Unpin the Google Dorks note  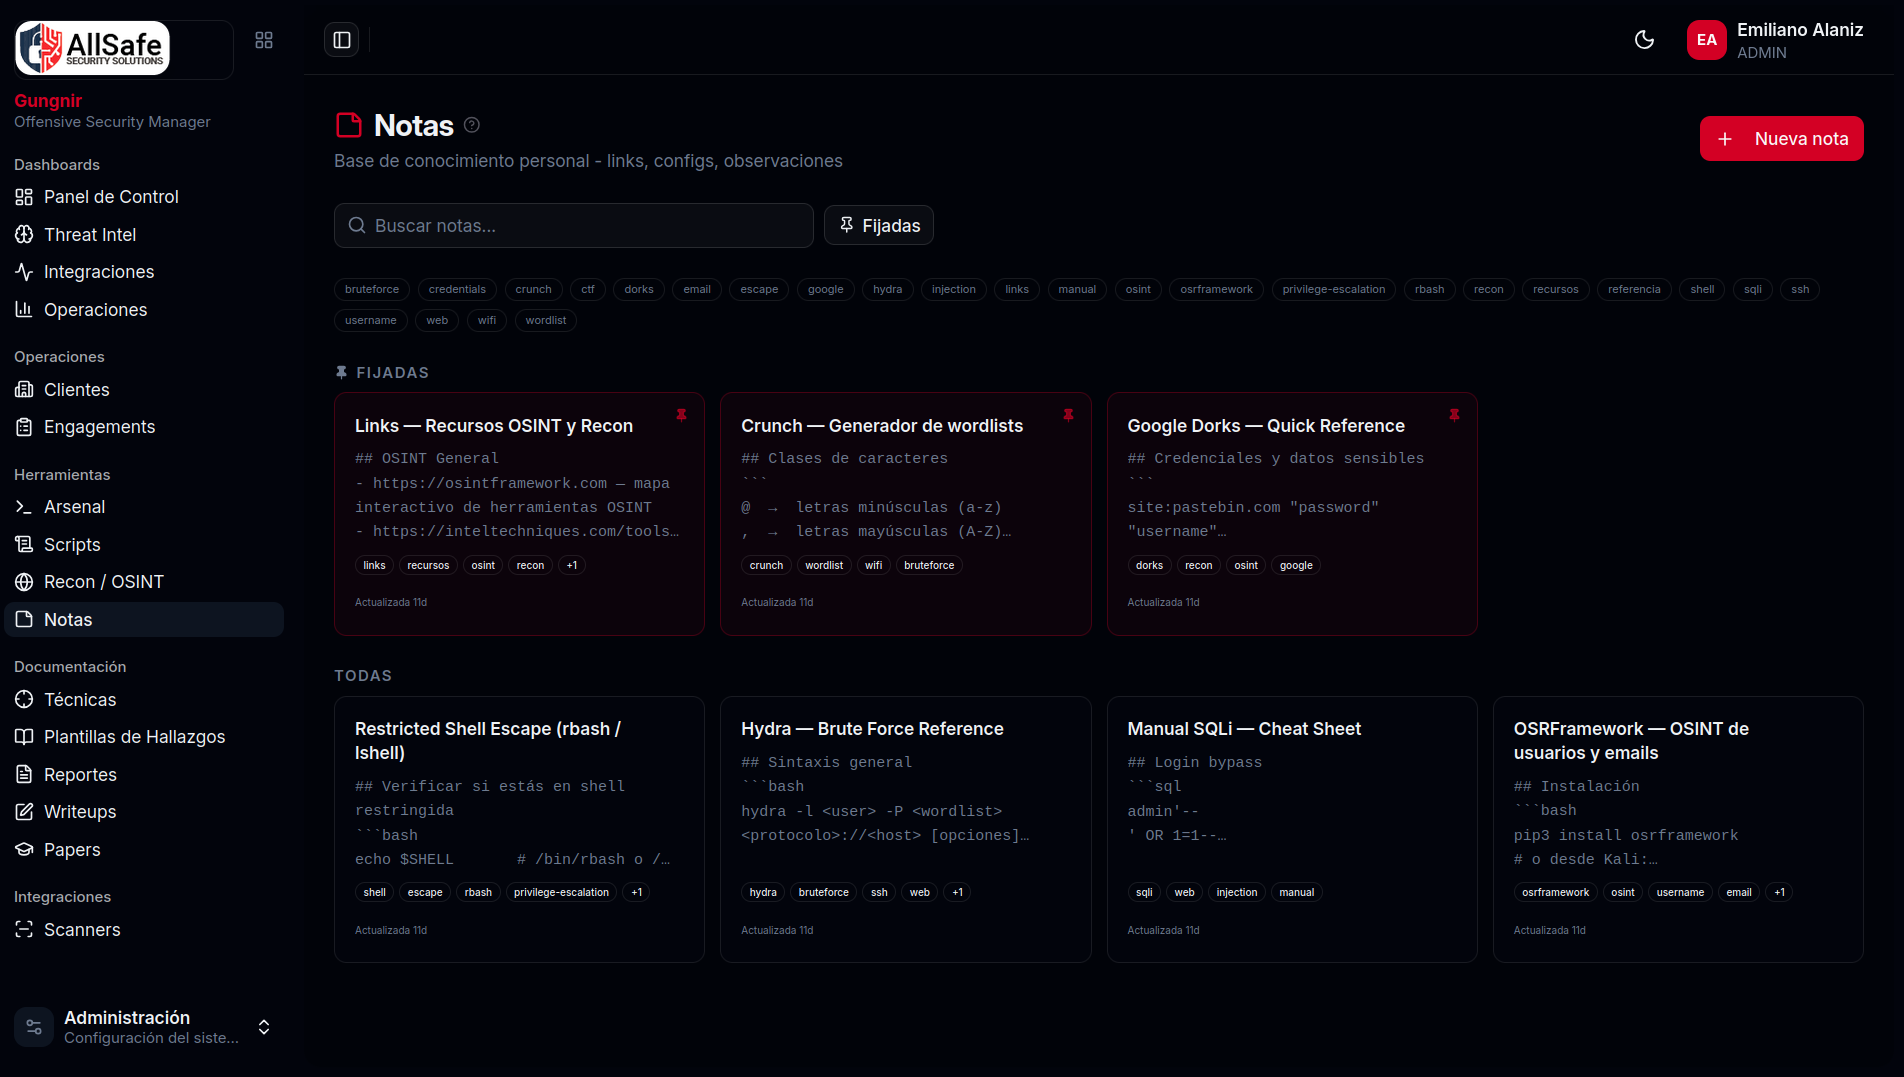tap(1454, 415)
